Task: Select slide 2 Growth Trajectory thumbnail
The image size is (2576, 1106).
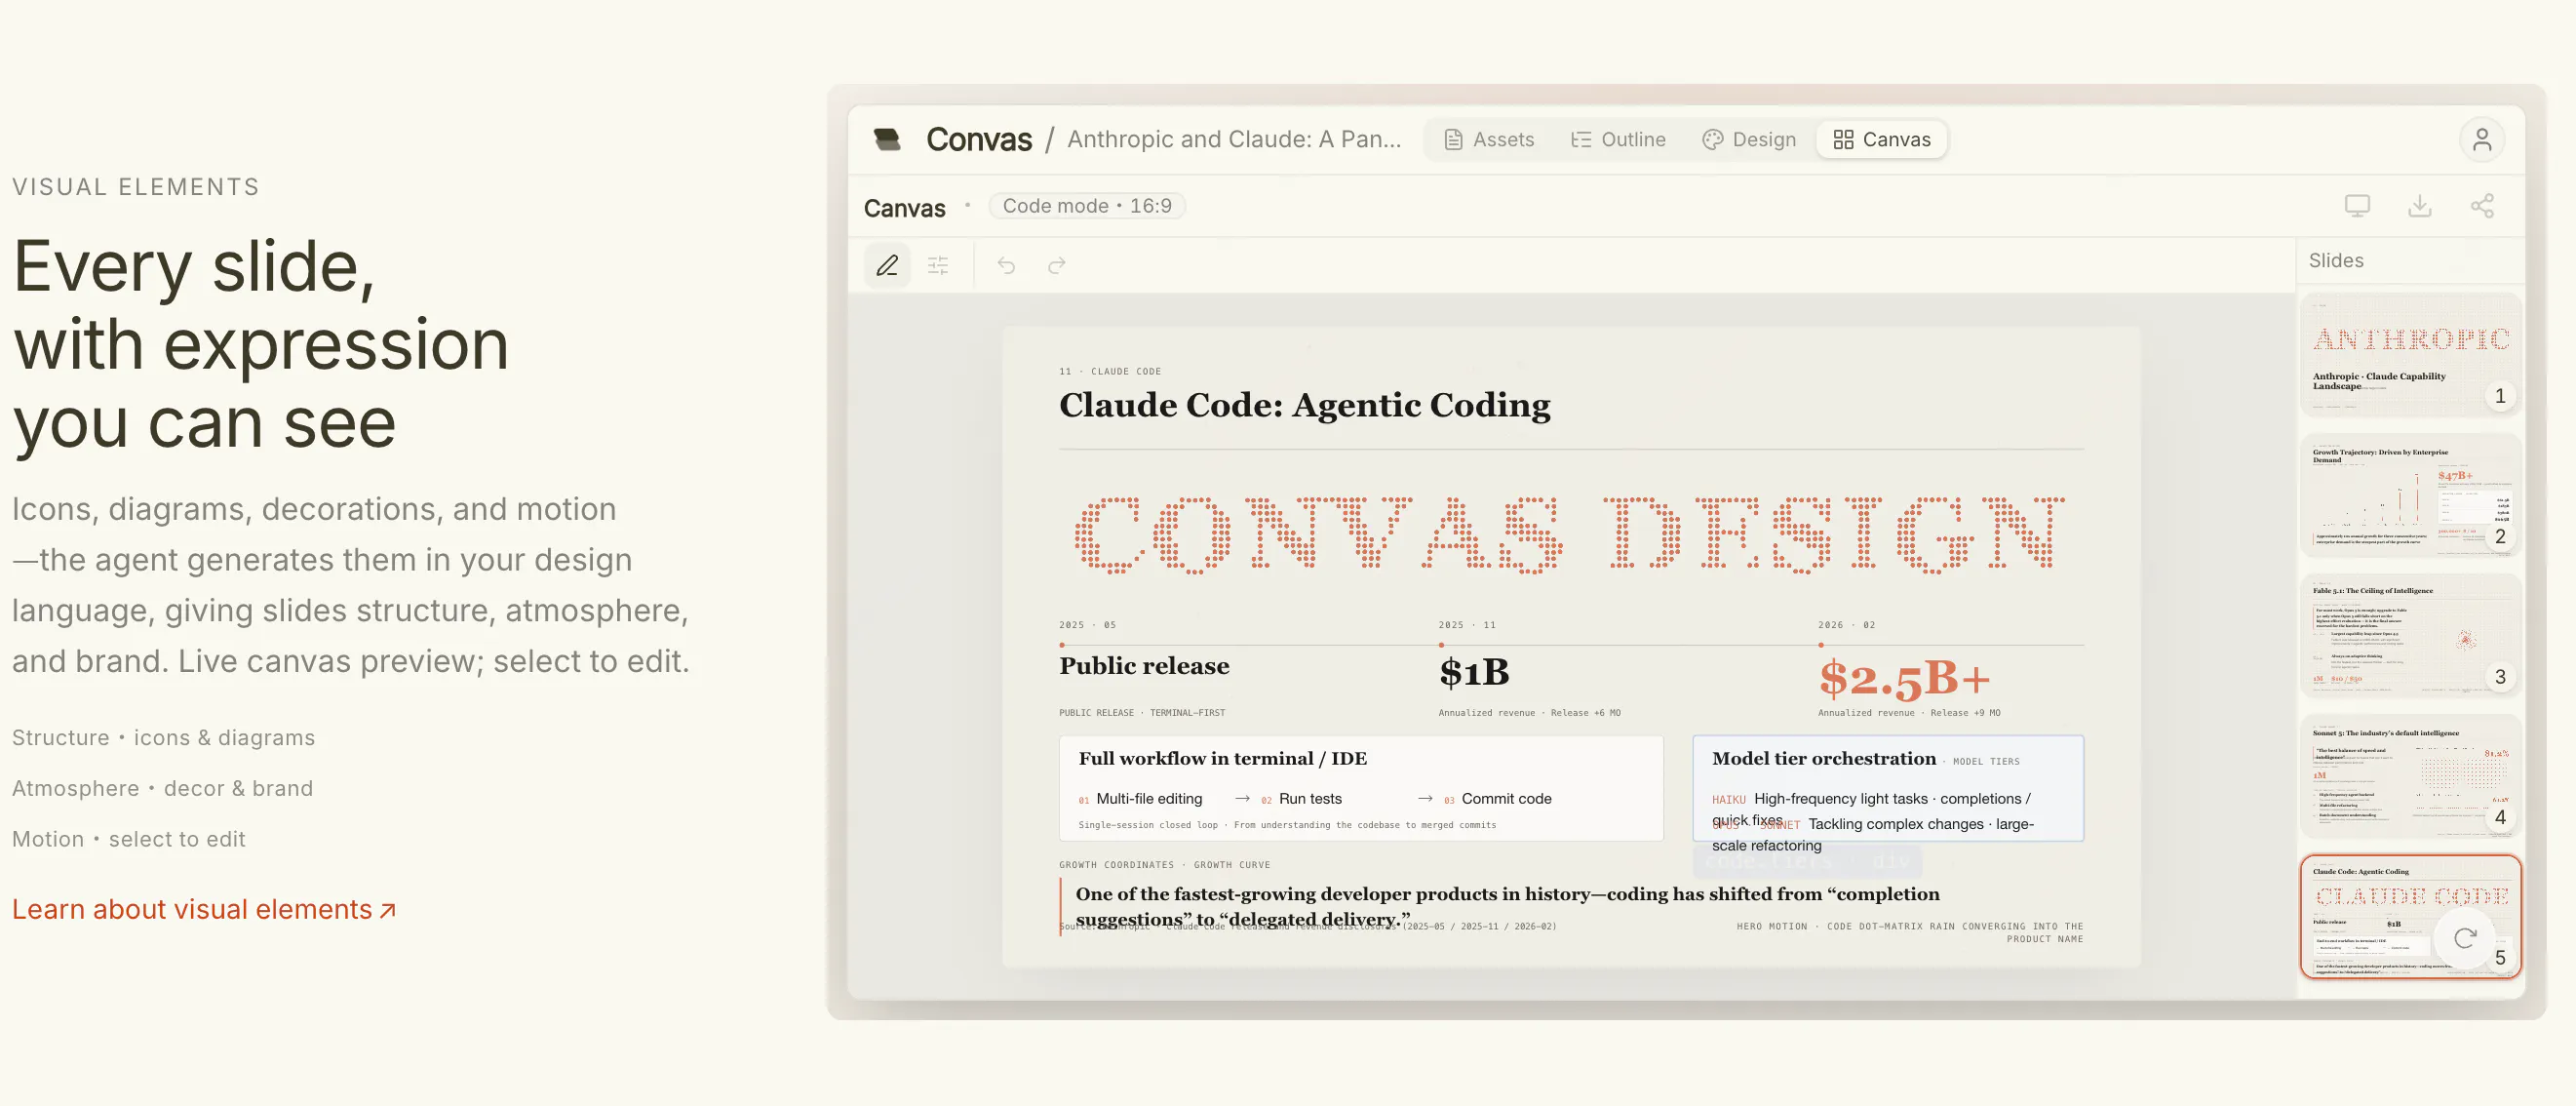Action: tap(2410, 494)
